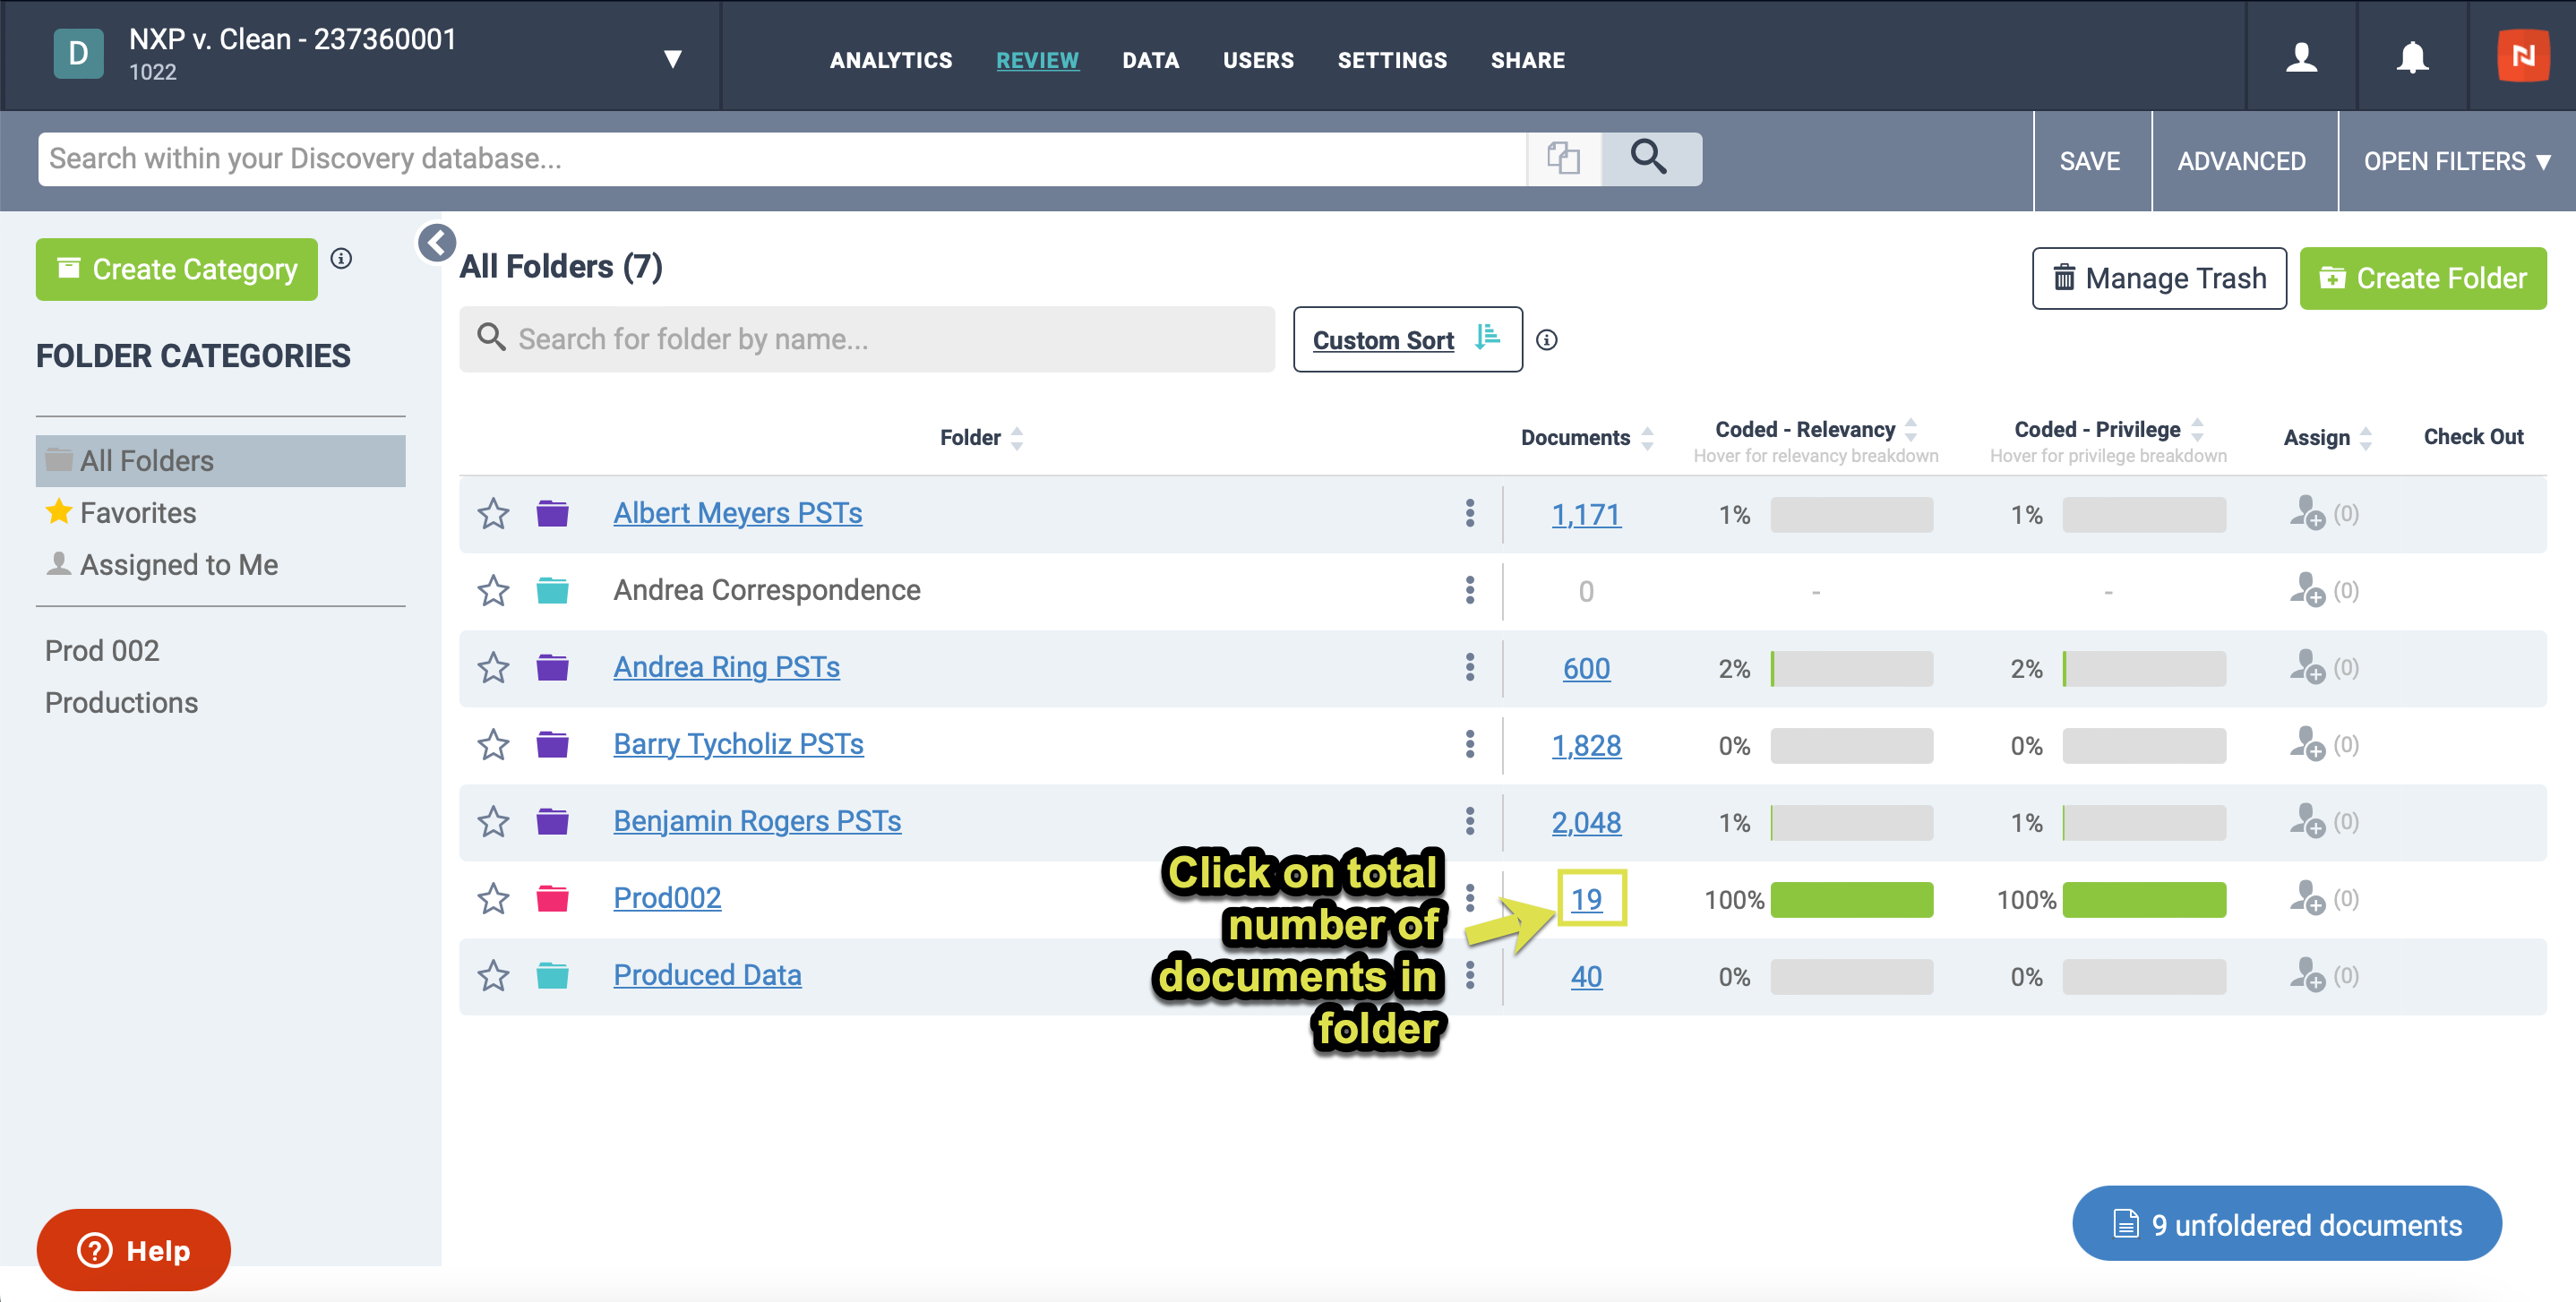Screen dimensions: 2576x1302
Task: Go to REVIEW tab
Action: (1037, 60)
